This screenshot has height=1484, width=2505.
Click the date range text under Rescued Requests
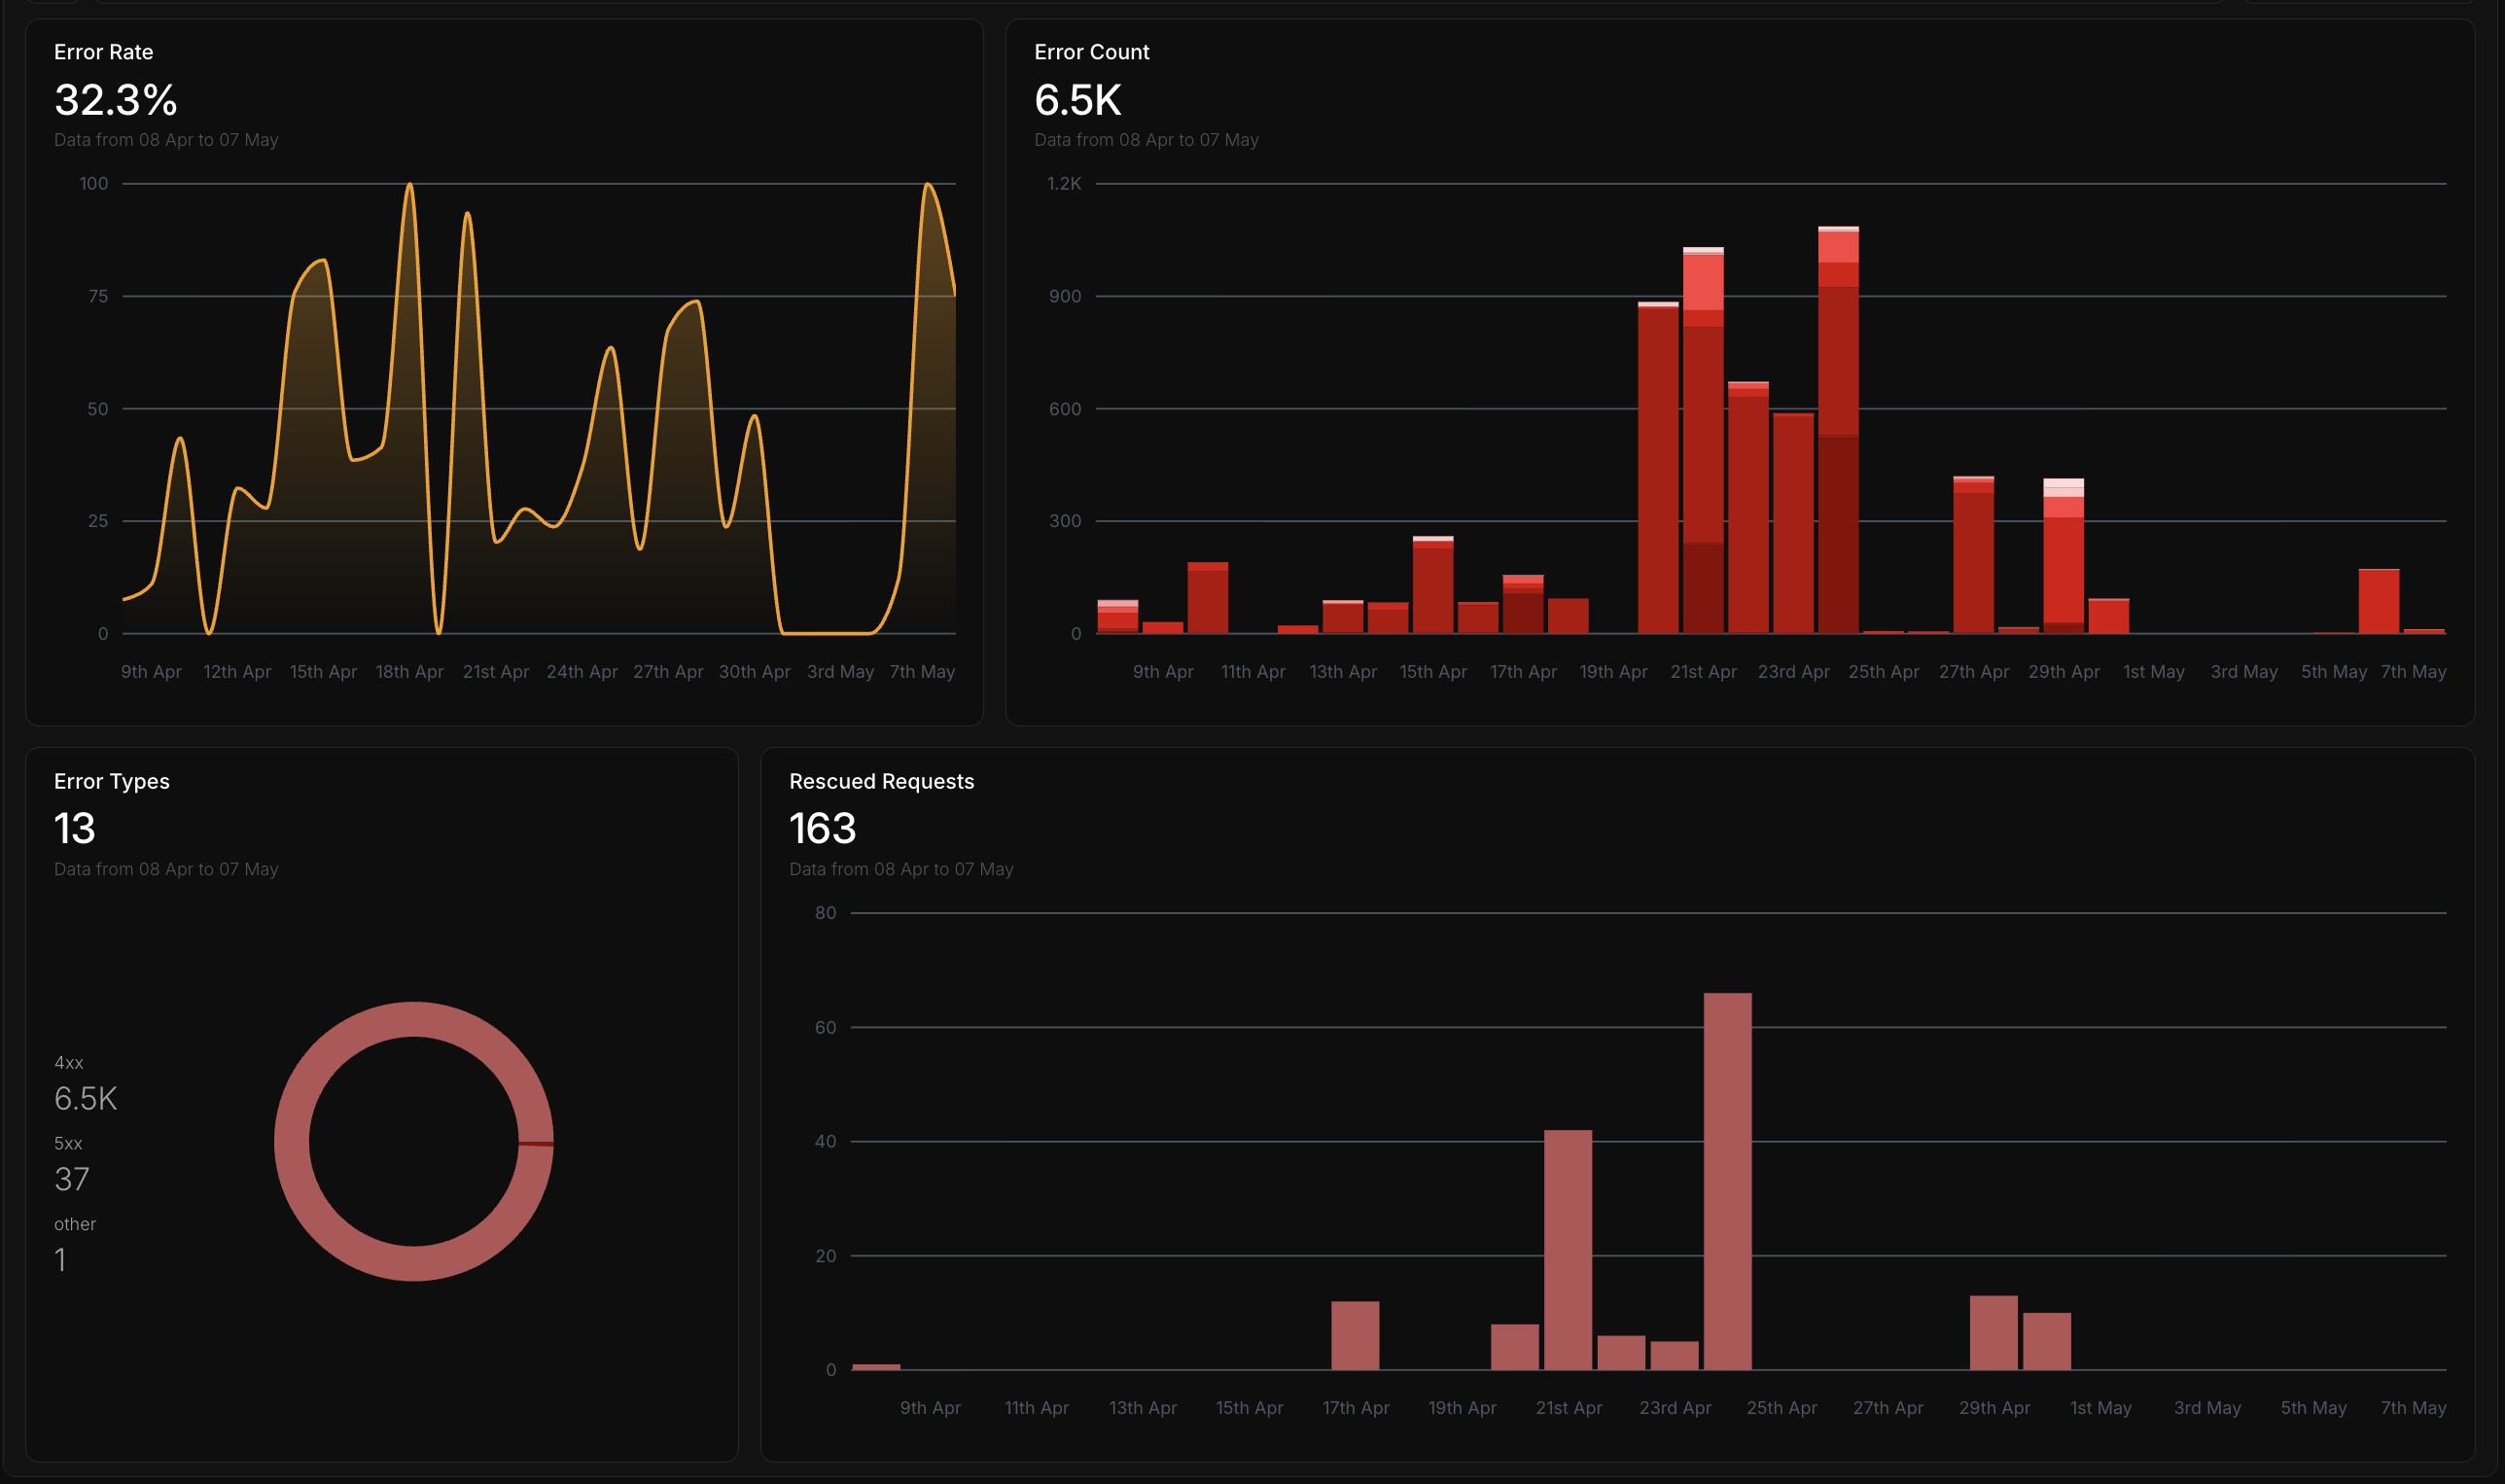coord(901,869)
